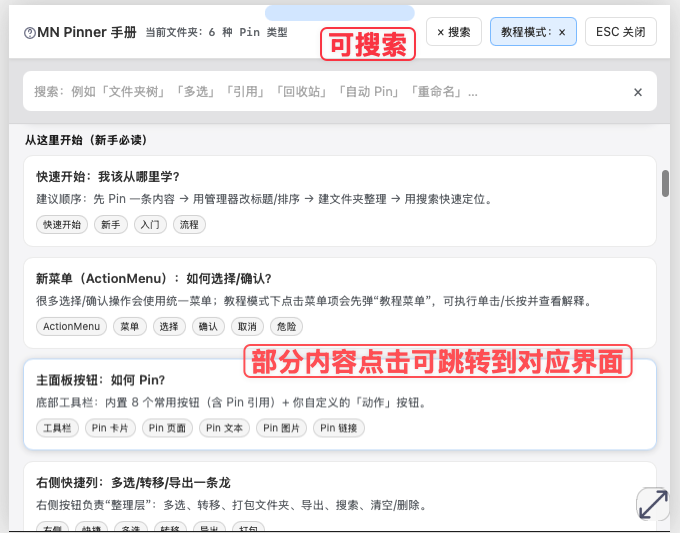Toggle the 教程模式 tutorial mode button

(533, 32)
